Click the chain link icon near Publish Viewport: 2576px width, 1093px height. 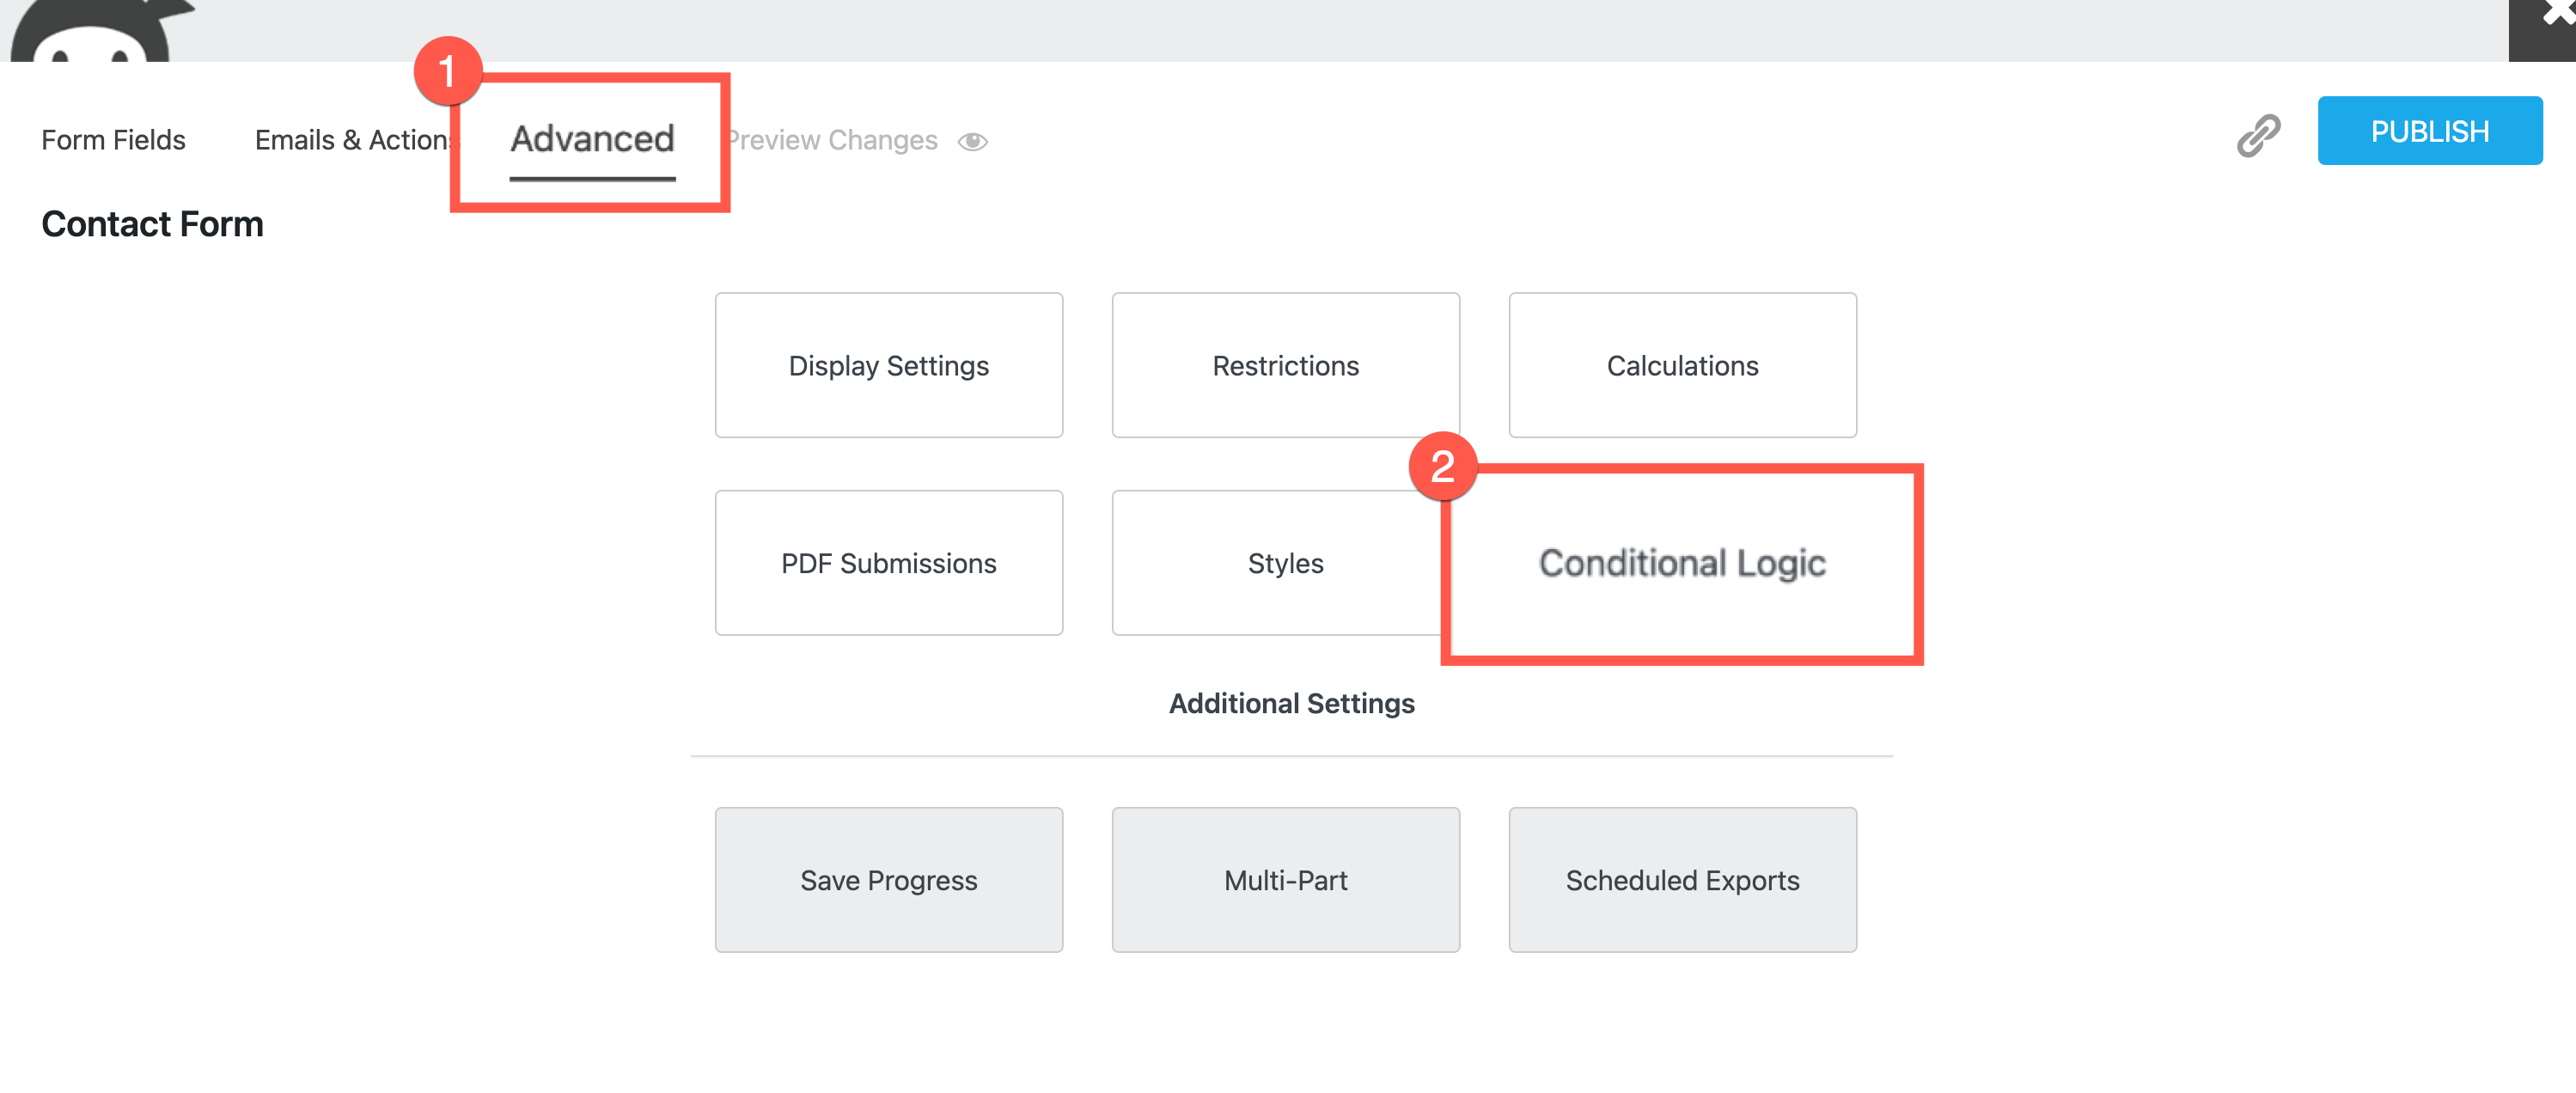2258,135
